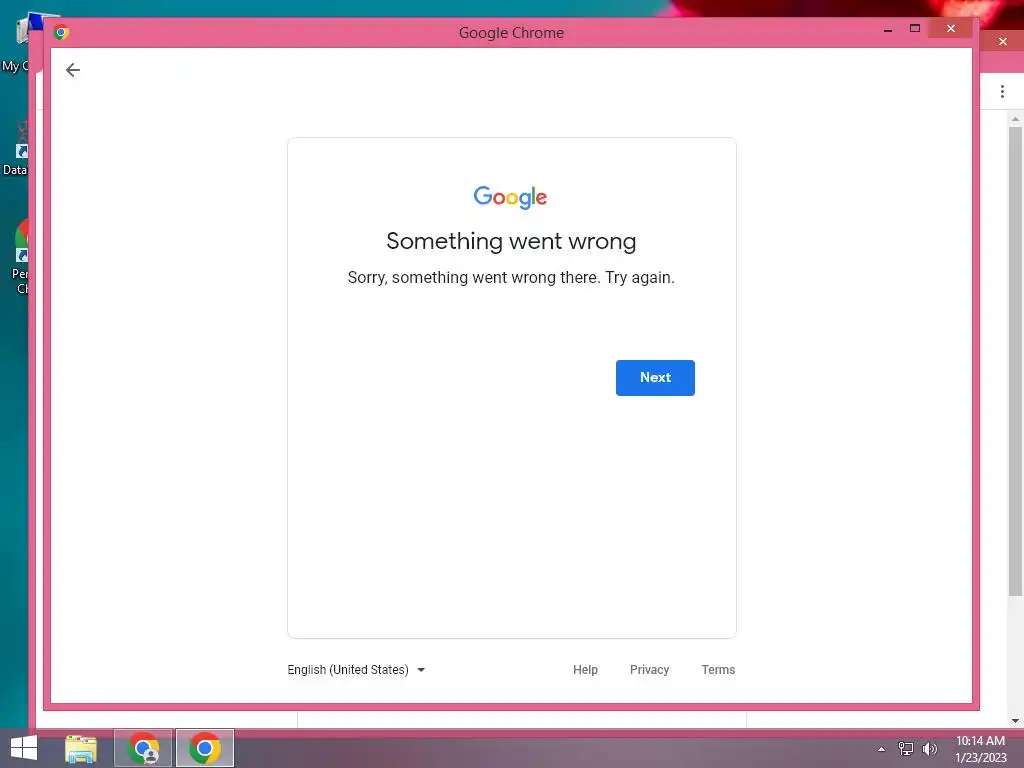Go back using the left arrow icon
Screen dimensions: 1024x768
coord(72,70)
